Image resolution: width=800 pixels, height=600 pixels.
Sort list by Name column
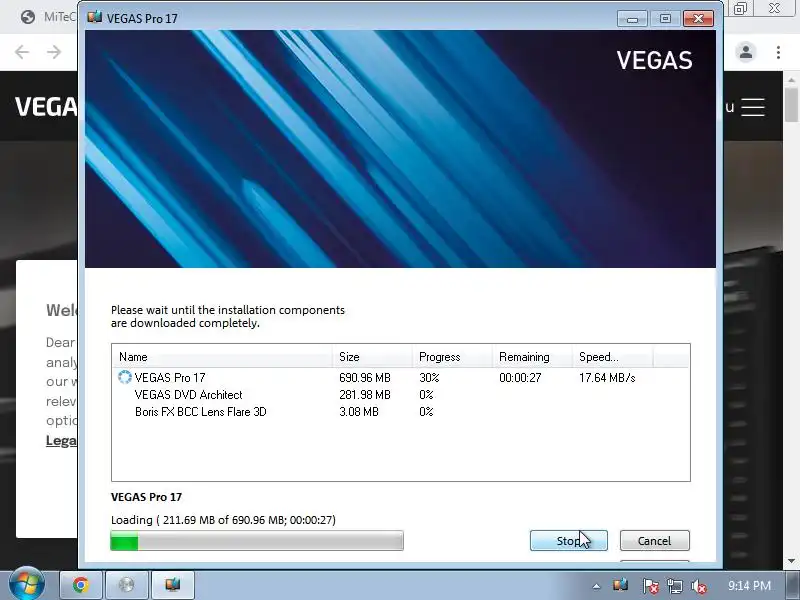coord(222,357)
